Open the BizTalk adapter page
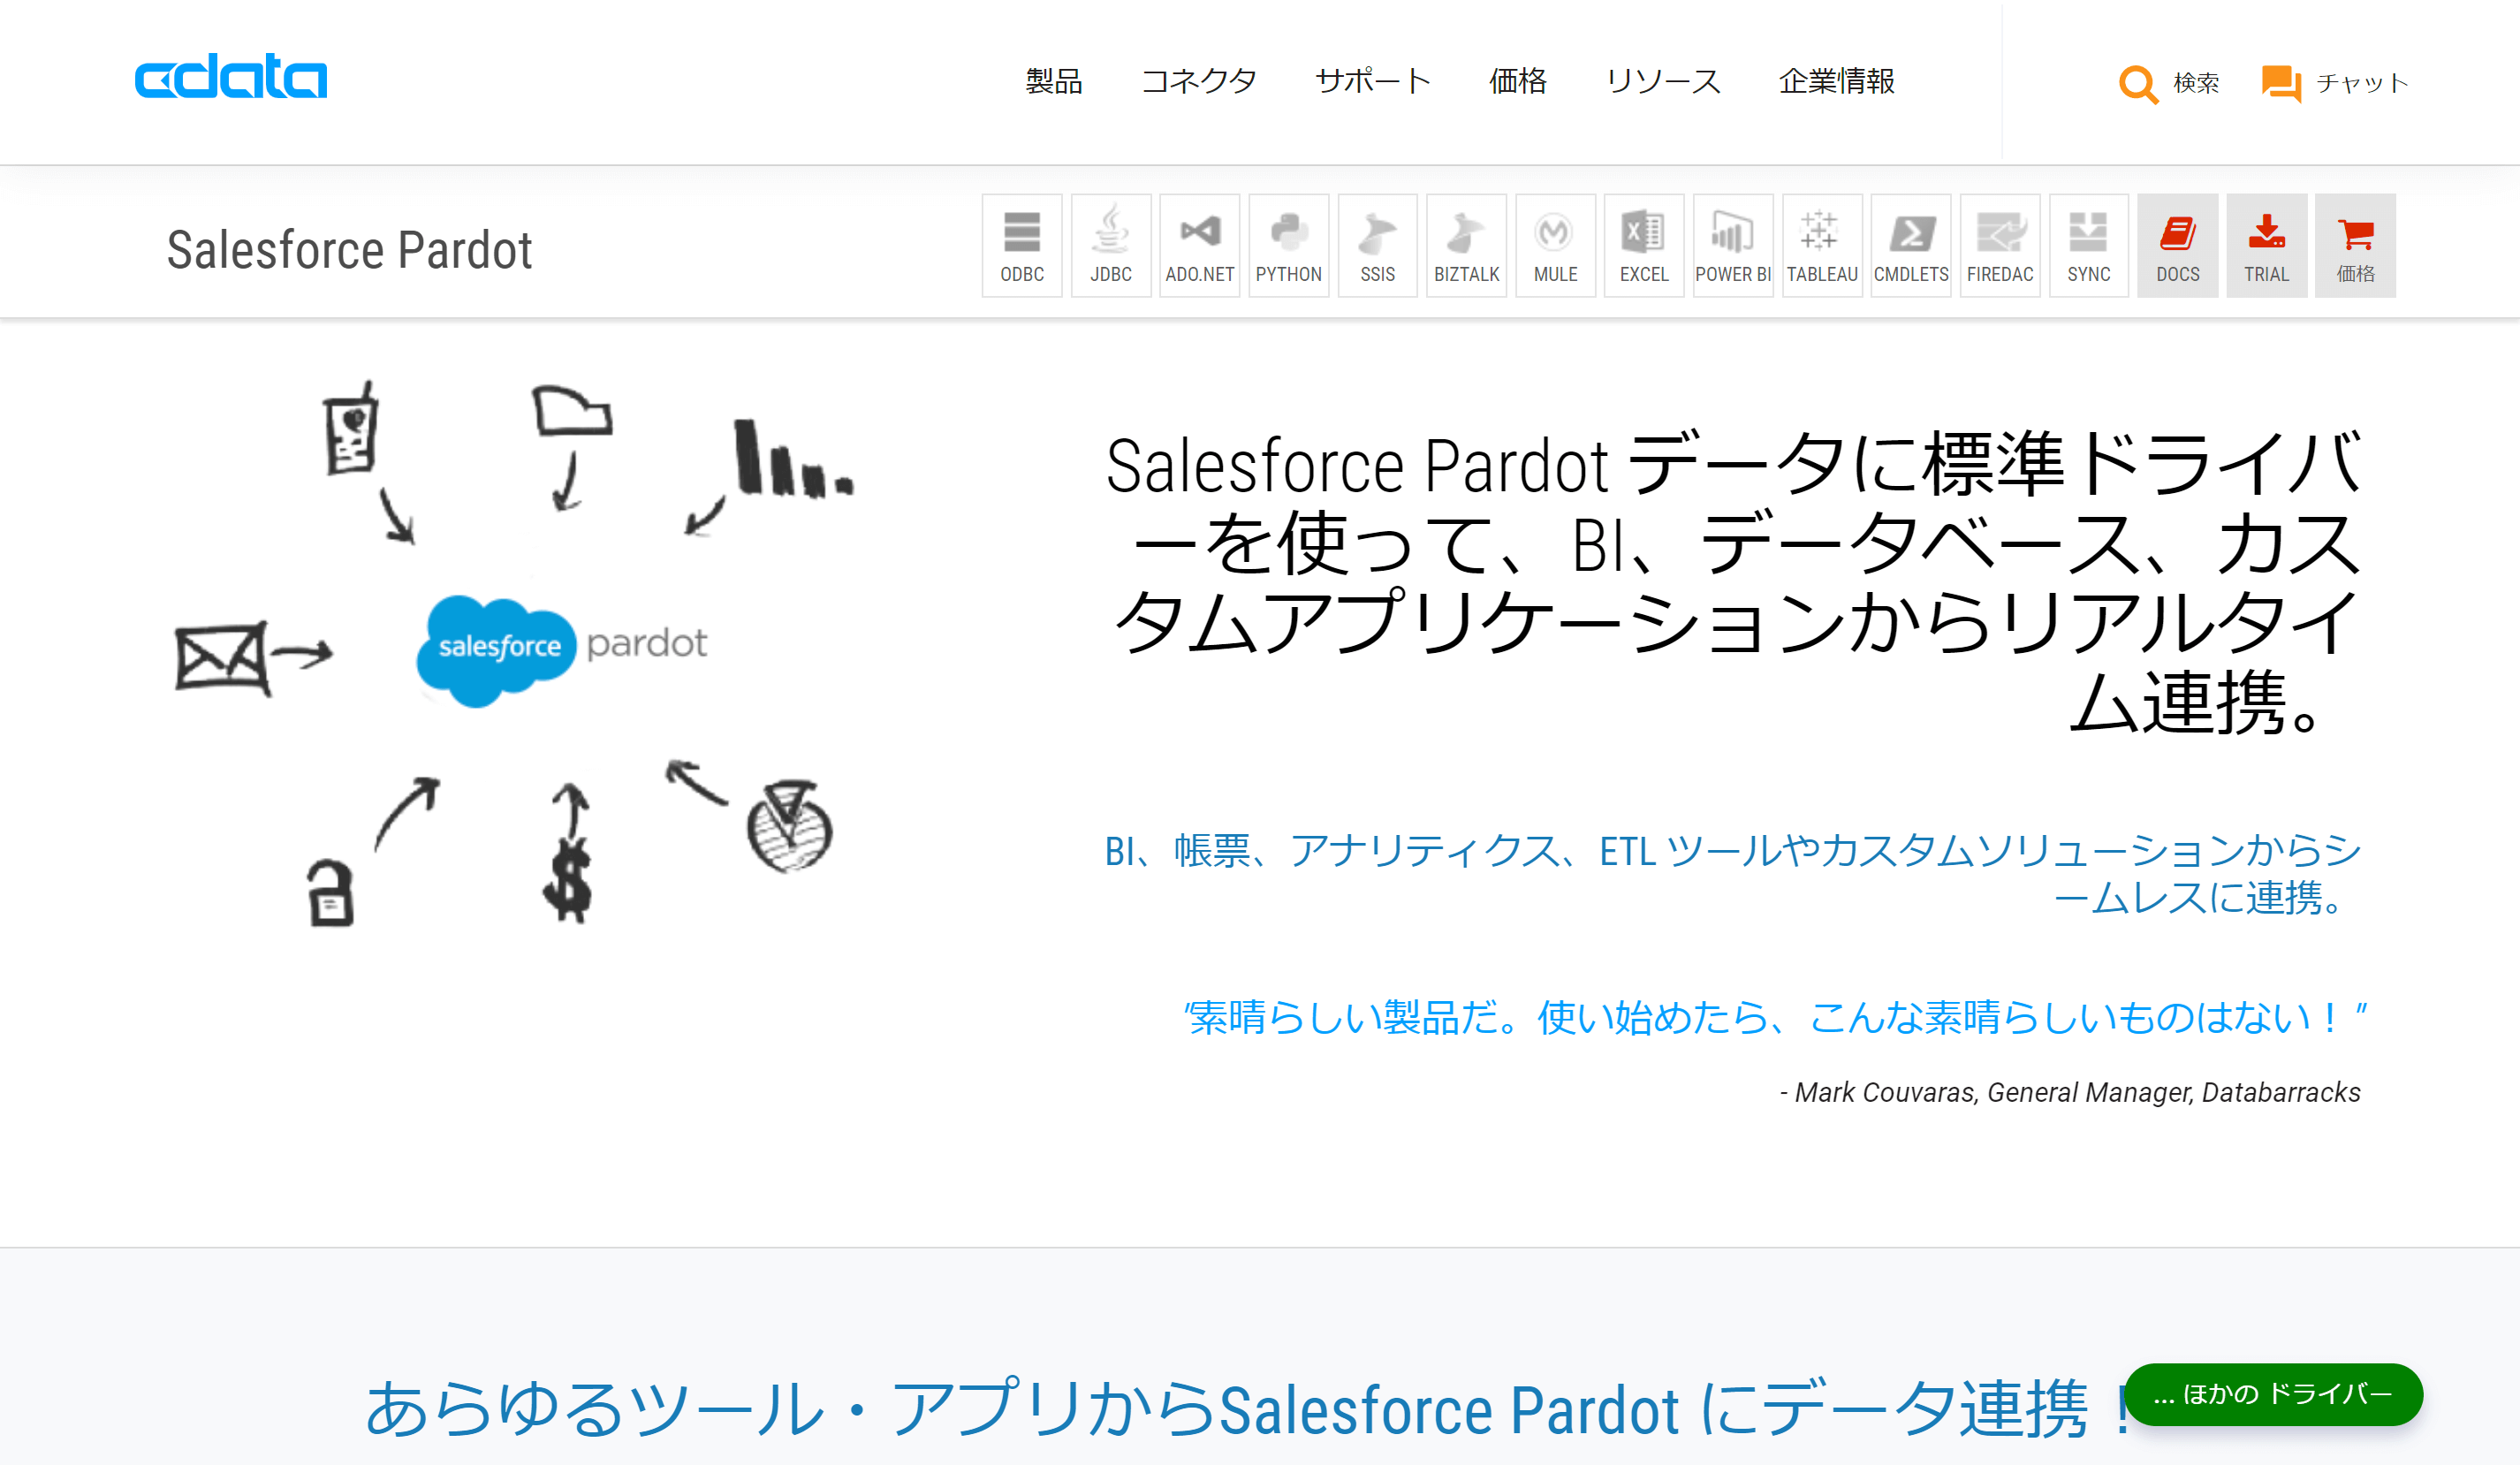The width and height of the screenshot is (2520, 1465). (x=1466, y=243)
